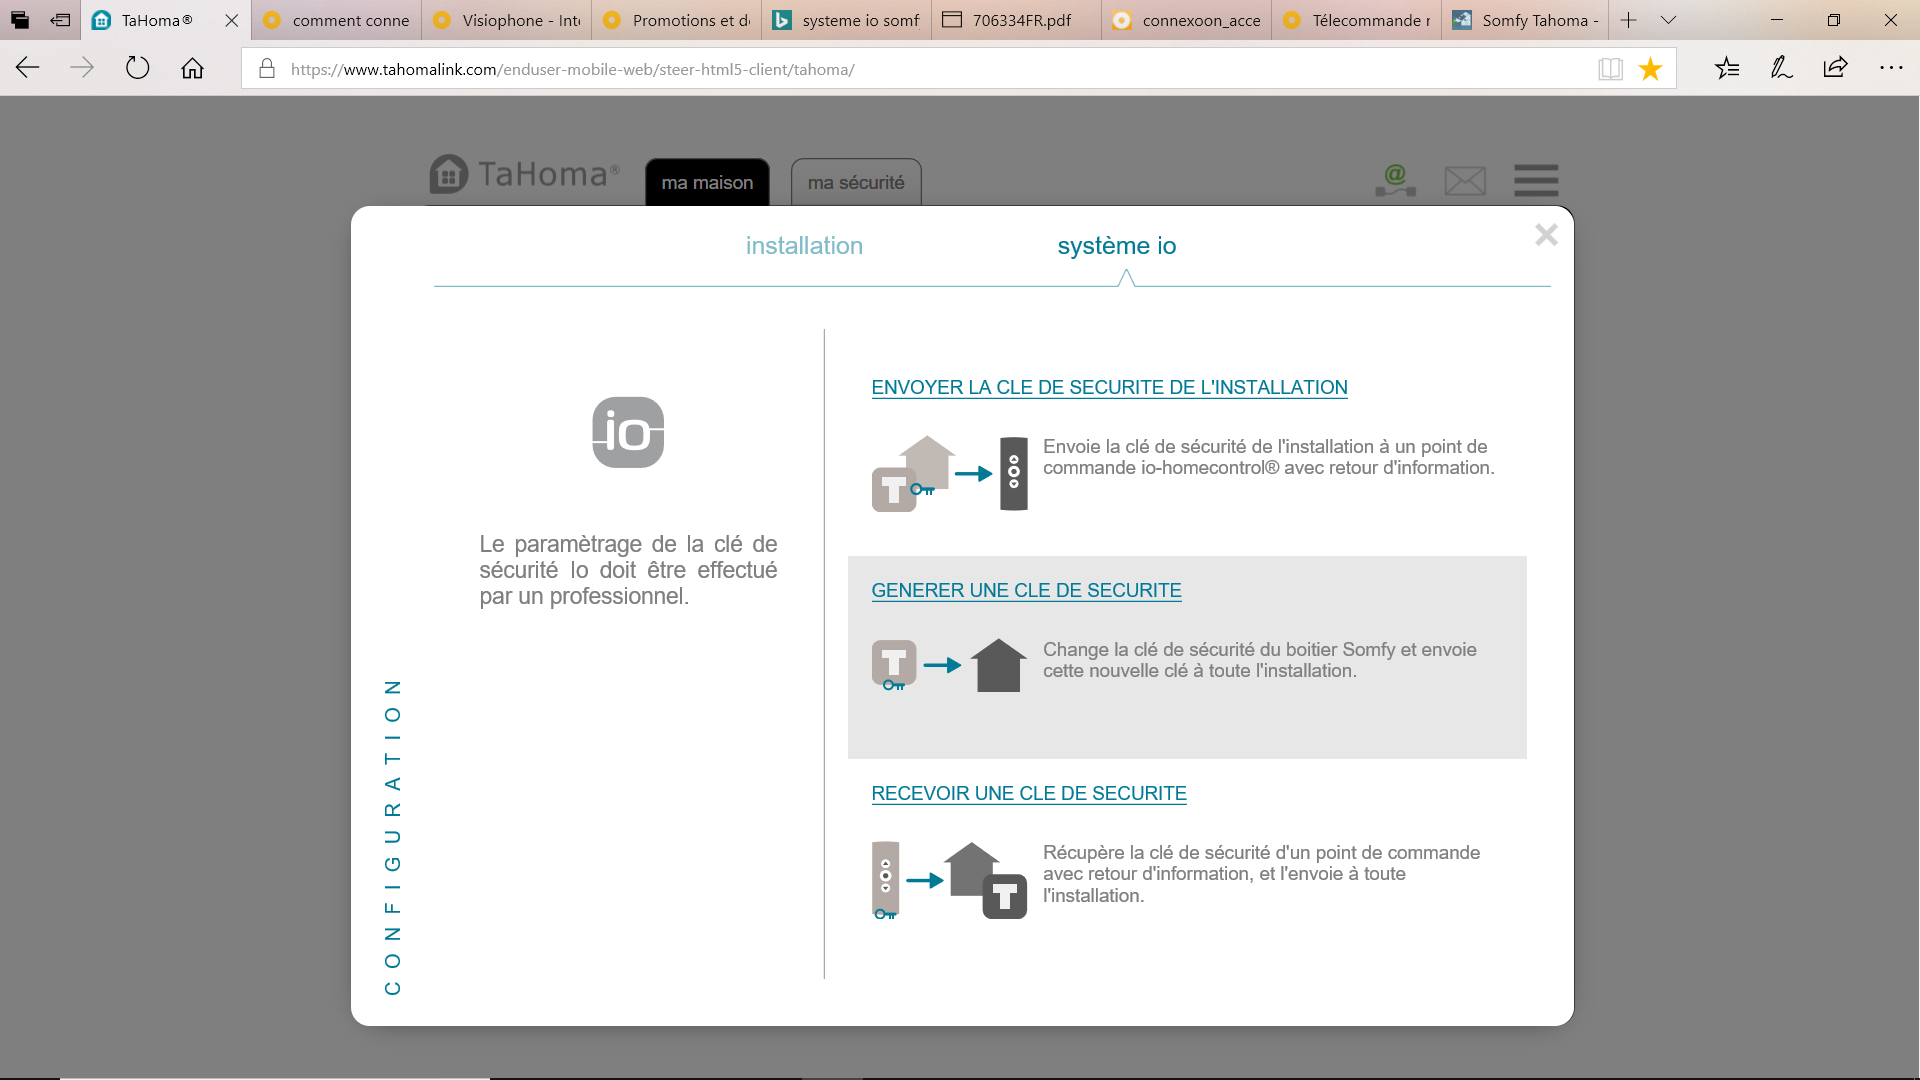Open the ma sécurité tab

(856, 182)
